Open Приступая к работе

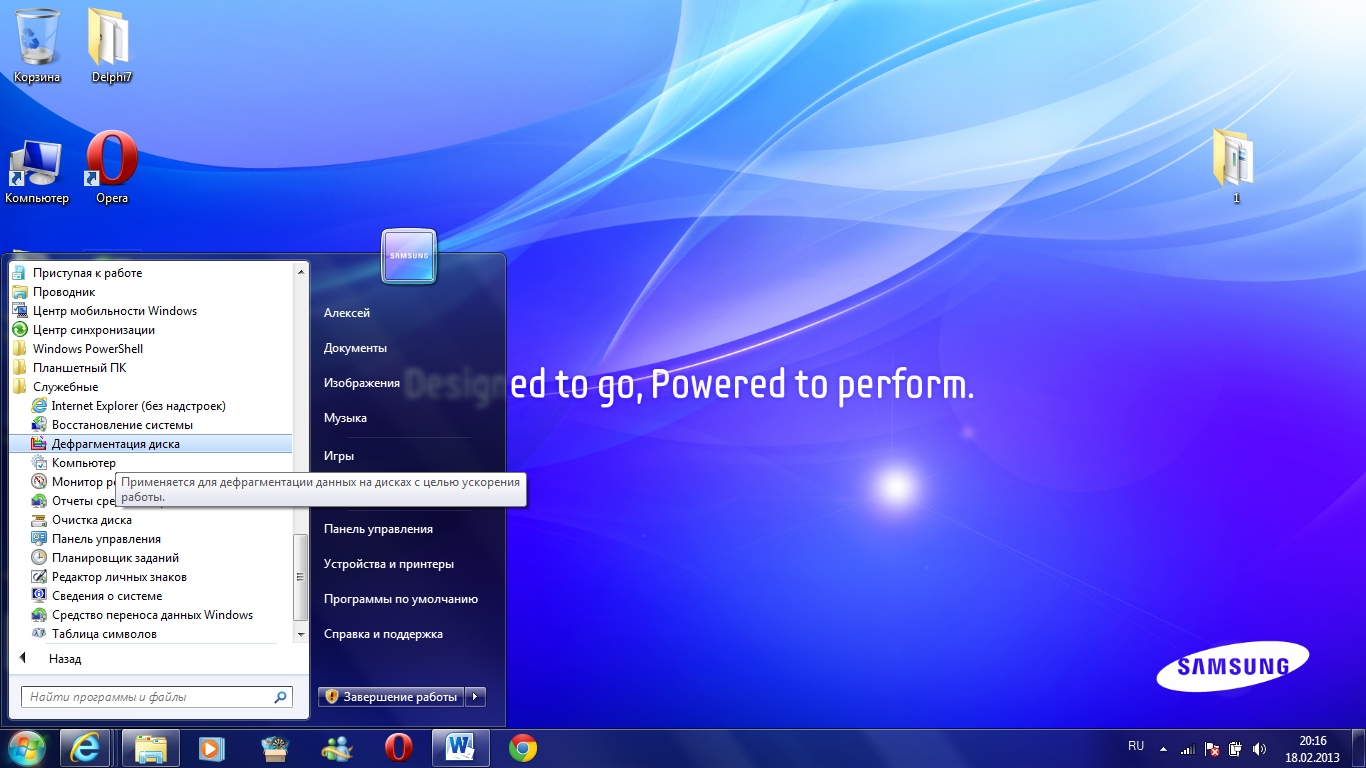[x=150, y=273]
